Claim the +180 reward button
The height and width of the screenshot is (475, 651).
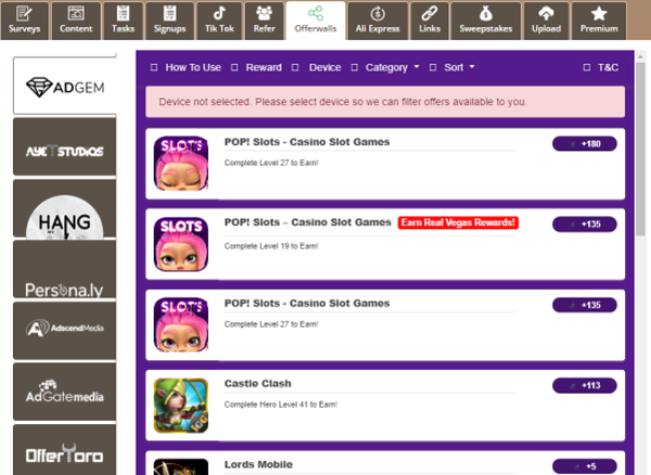(585, 144)
